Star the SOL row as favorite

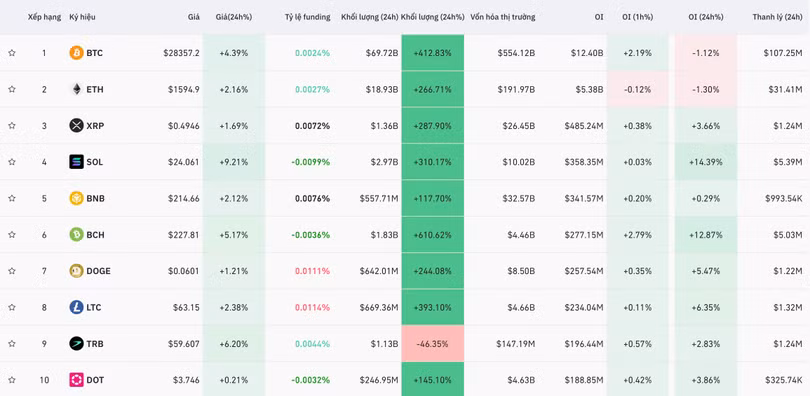pyautogui.click(x=12, y=162)
